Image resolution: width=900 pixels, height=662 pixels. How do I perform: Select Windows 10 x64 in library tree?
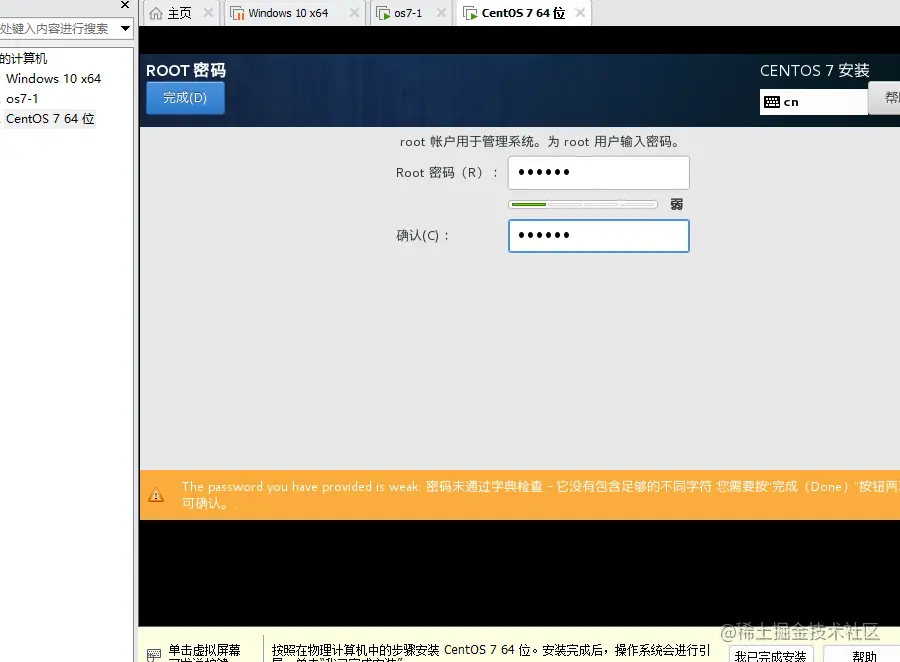[x=53, y=79]
